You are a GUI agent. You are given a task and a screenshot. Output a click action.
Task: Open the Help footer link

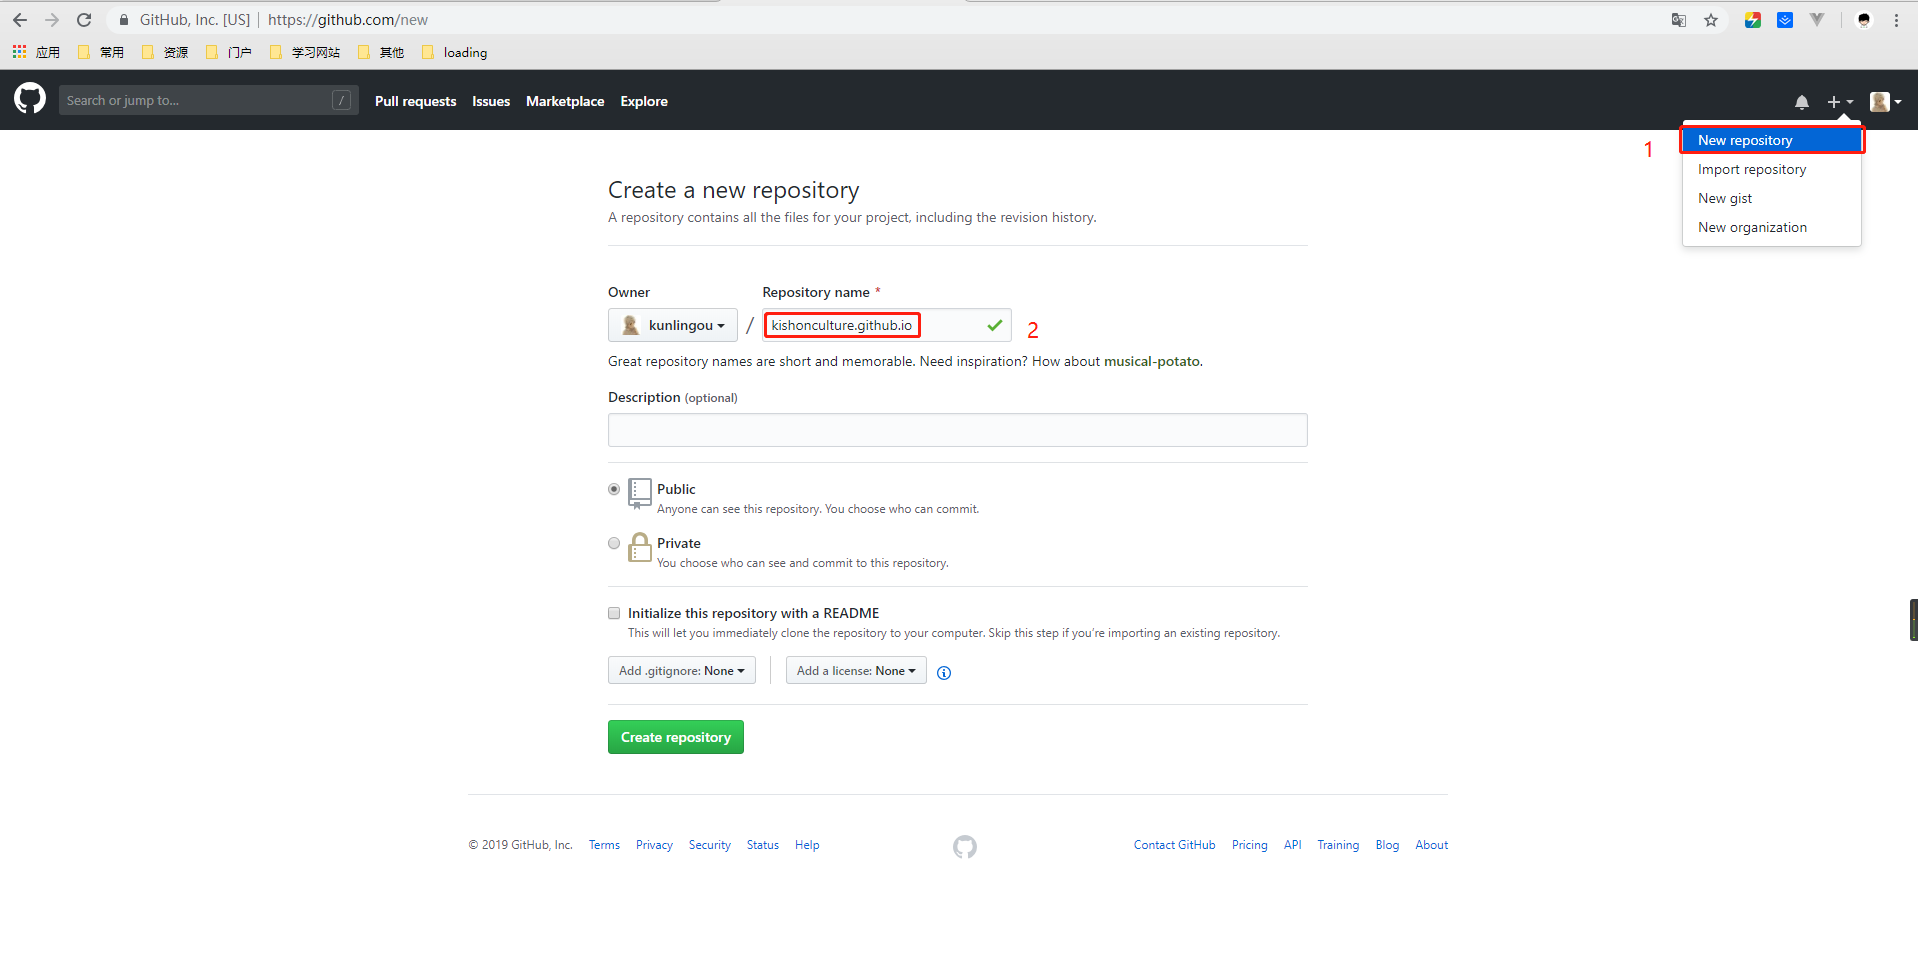pyautogui.click(x=807, y=845)
